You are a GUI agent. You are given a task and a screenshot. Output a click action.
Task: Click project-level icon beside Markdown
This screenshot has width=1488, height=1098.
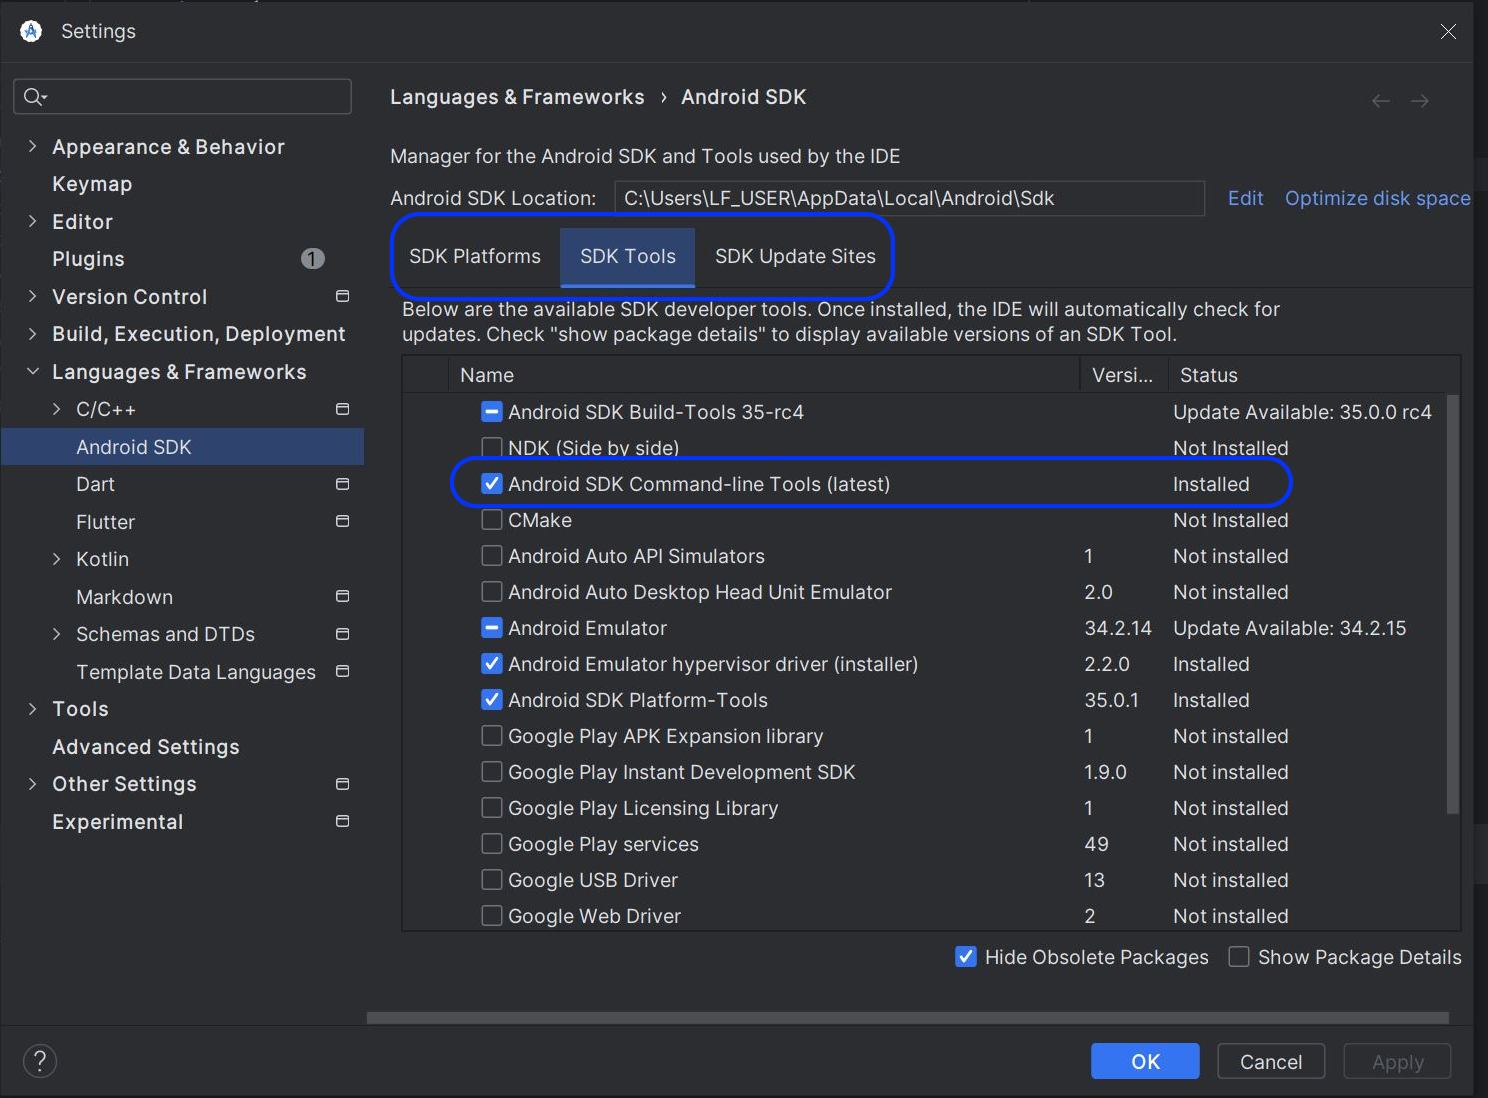(x=342, y=596)
